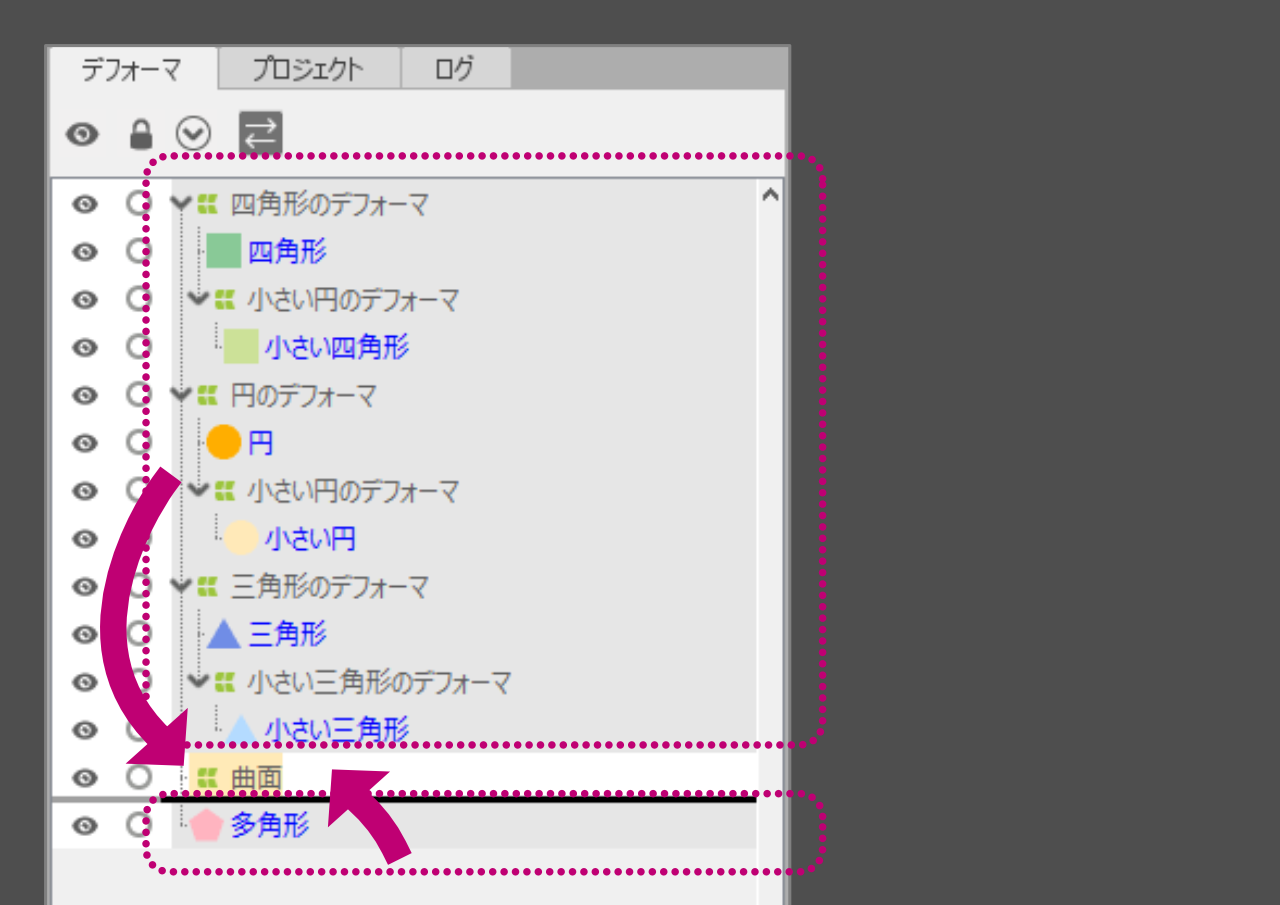Screen dimensions: 1280x905
Task: Collapse the 円のデフォーマ tree node
Action: click(x=181, y=394)
